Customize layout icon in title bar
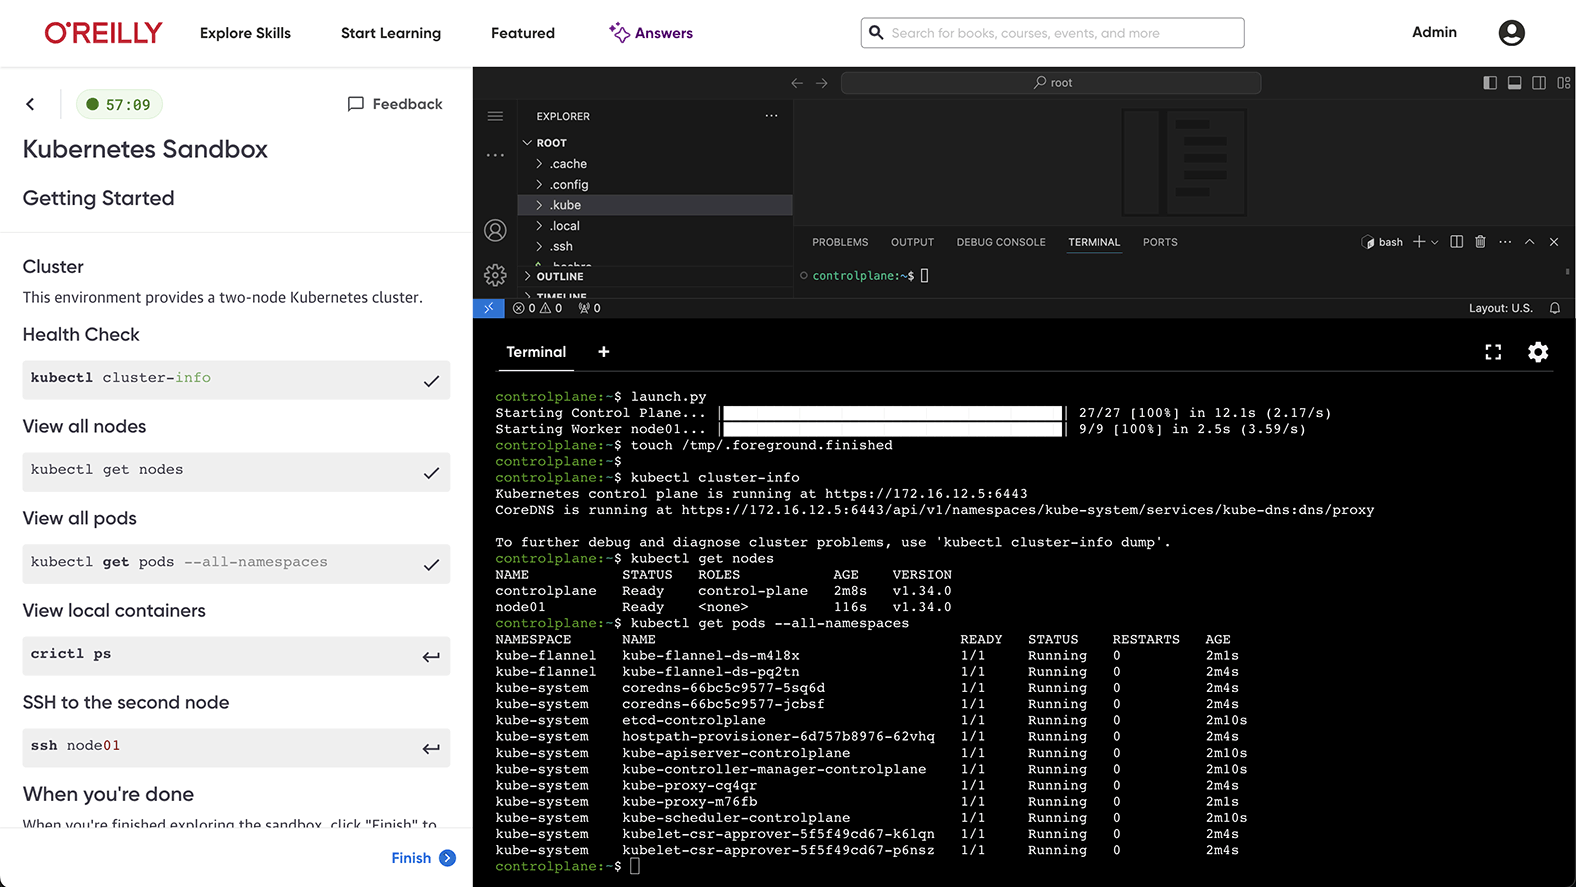The height and width of the screenshot is (887, 1576). (x=1563, y=83)
